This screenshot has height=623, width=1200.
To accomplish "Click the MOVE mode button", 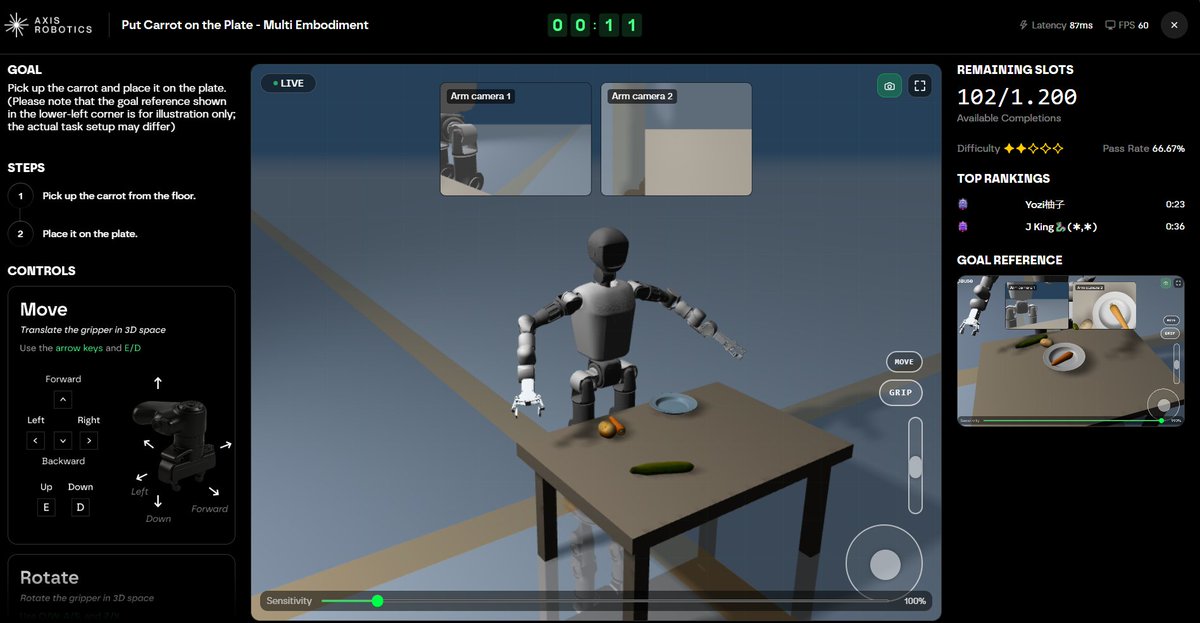I will [904, 362].
